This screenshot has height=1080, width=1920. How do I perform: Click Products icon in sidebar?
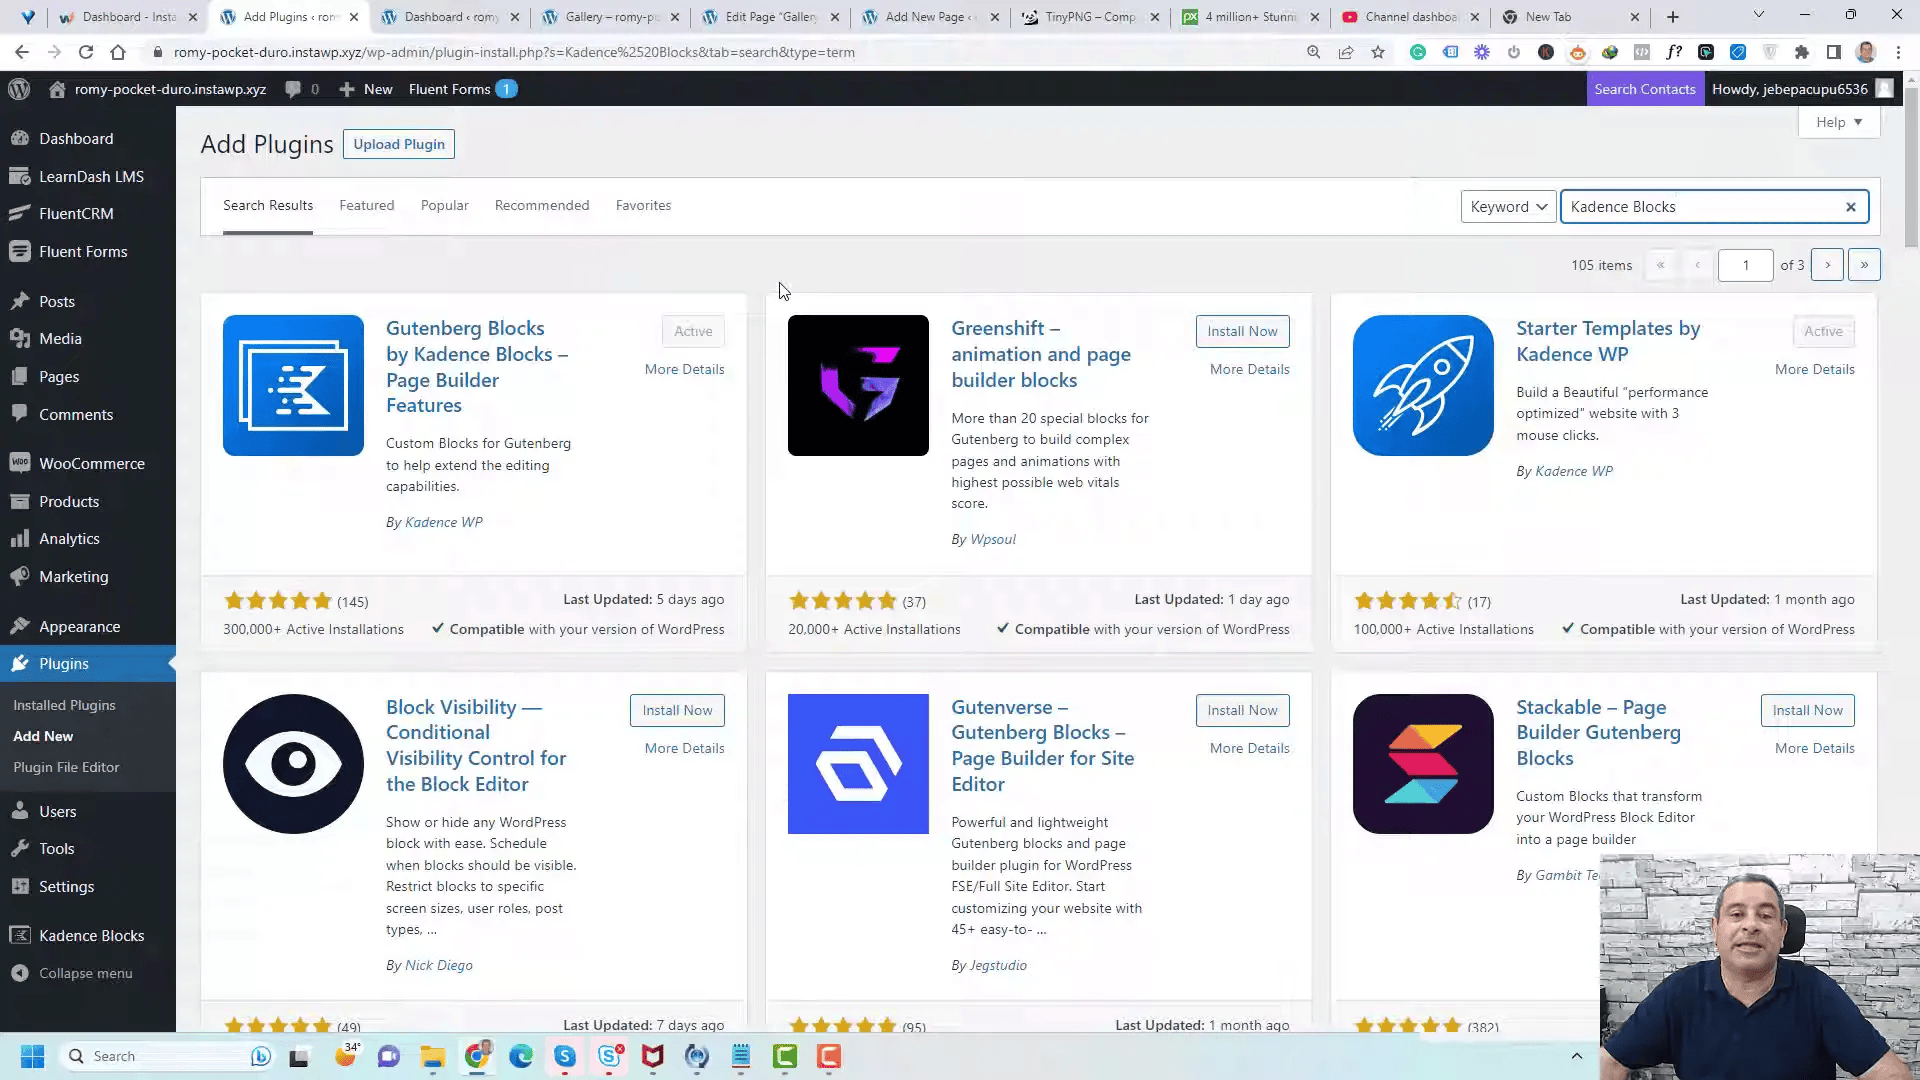19,502
